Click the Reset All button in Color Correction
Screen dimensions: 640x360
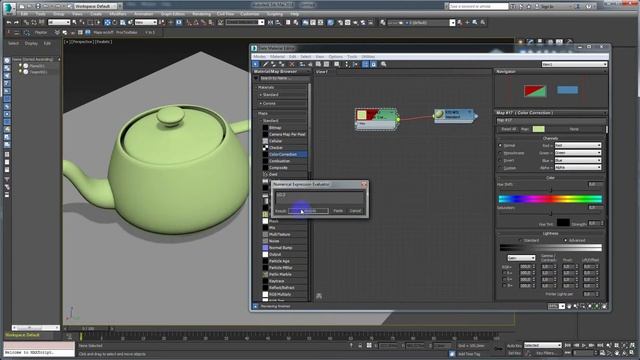click(x=508, y=129)
